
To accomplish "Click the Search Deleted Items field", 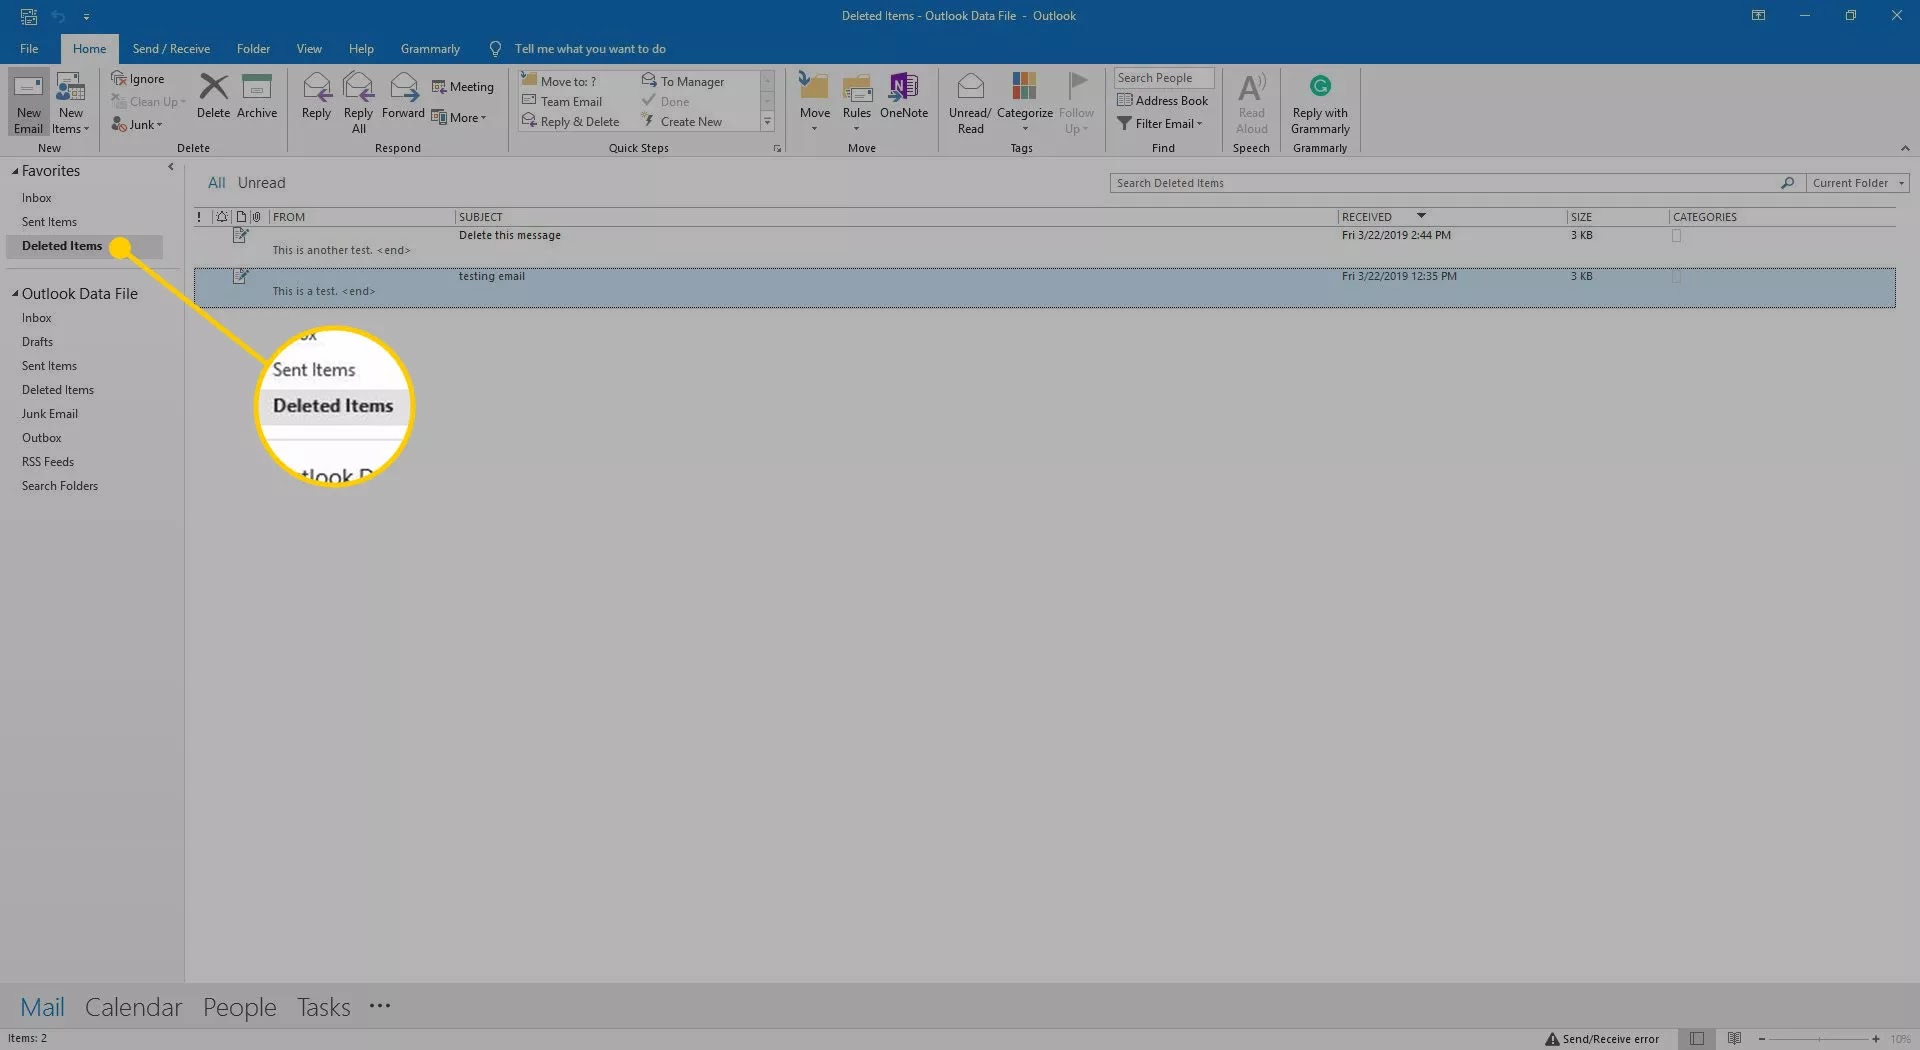I will coord(1445,183).
